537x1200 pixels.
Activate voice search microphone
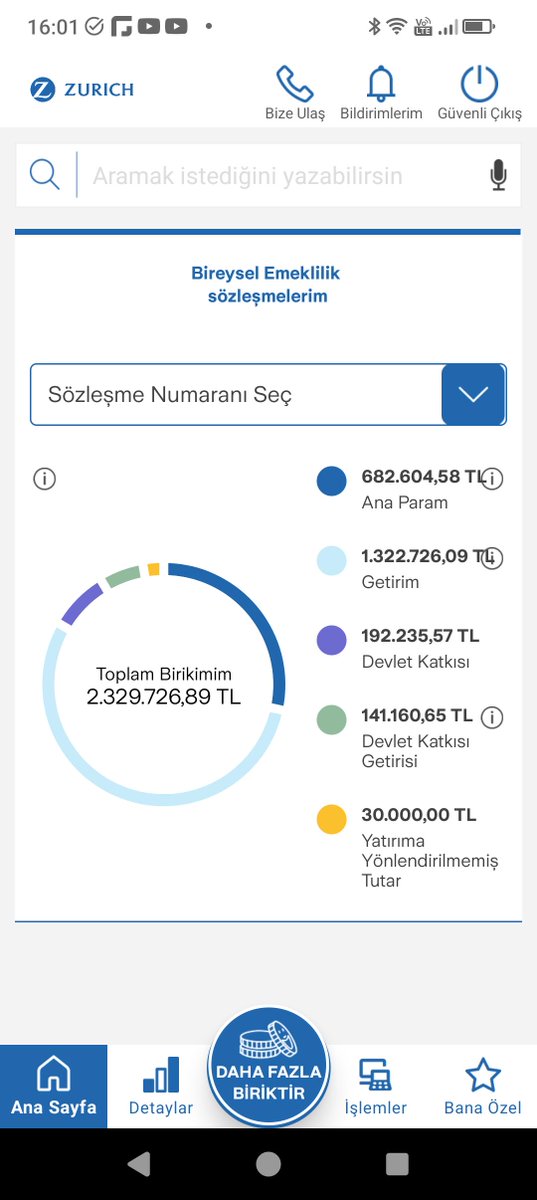[x=498, y=176]
